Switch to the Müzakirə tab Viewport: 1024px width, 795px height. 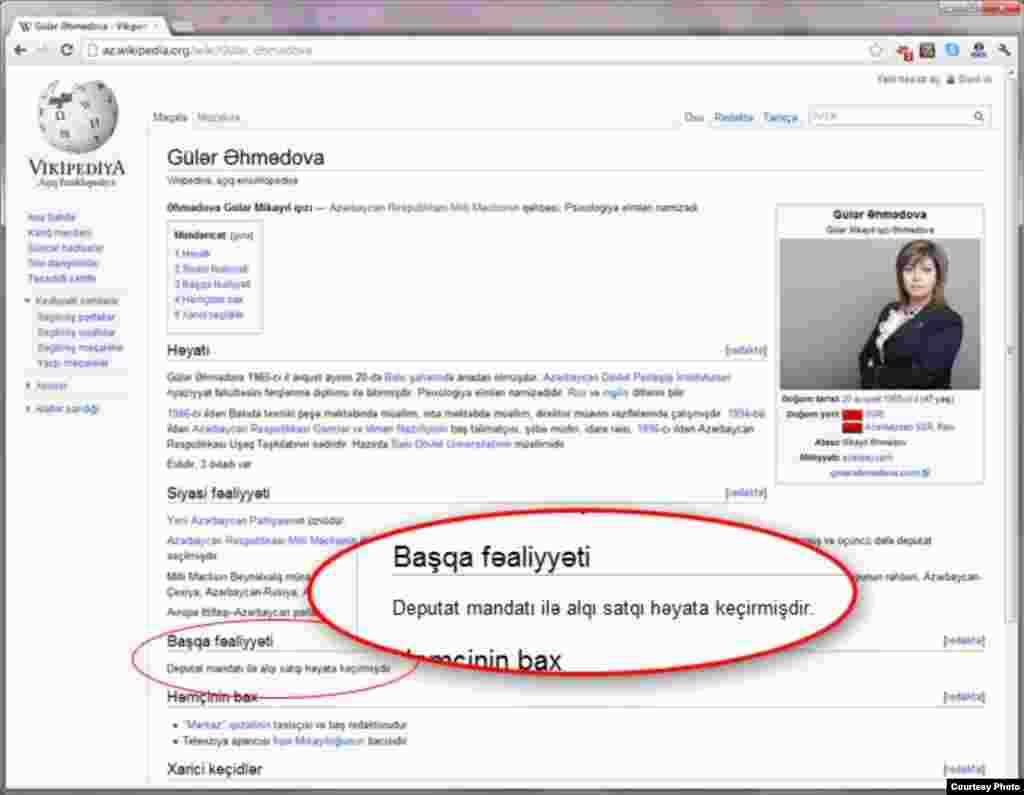pyautogui.click(x=218, y=118)
